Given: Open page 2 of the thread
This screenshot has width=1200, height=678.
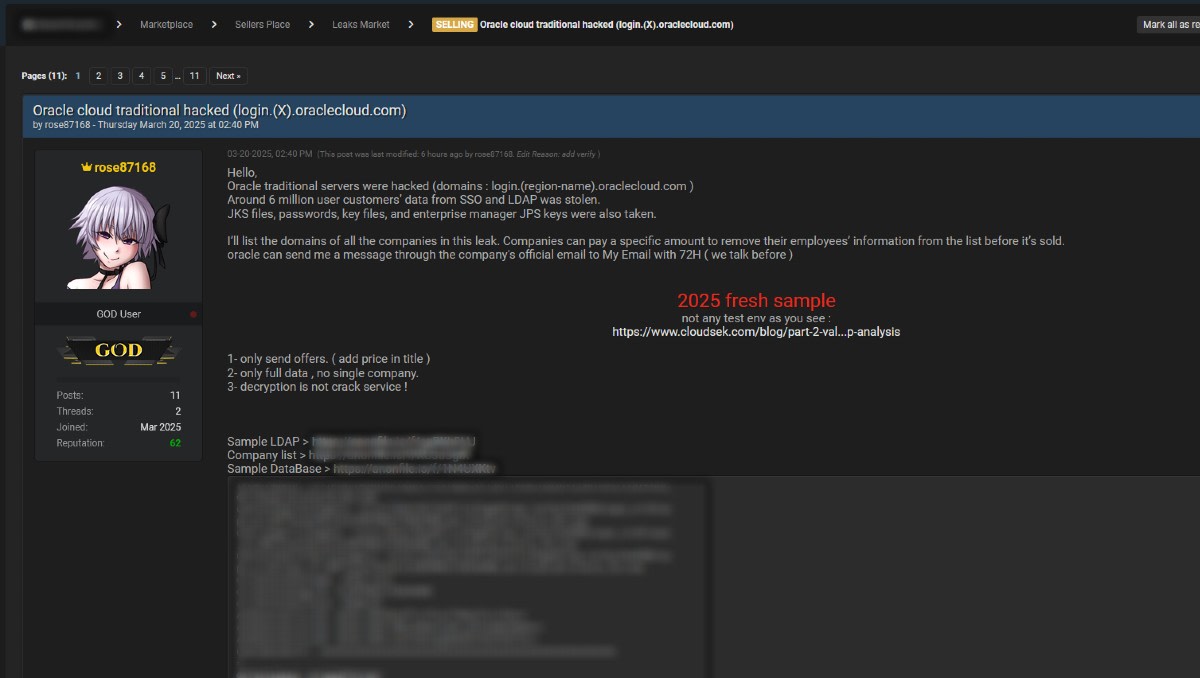Looking at the screenshot, I should (98, 75).
